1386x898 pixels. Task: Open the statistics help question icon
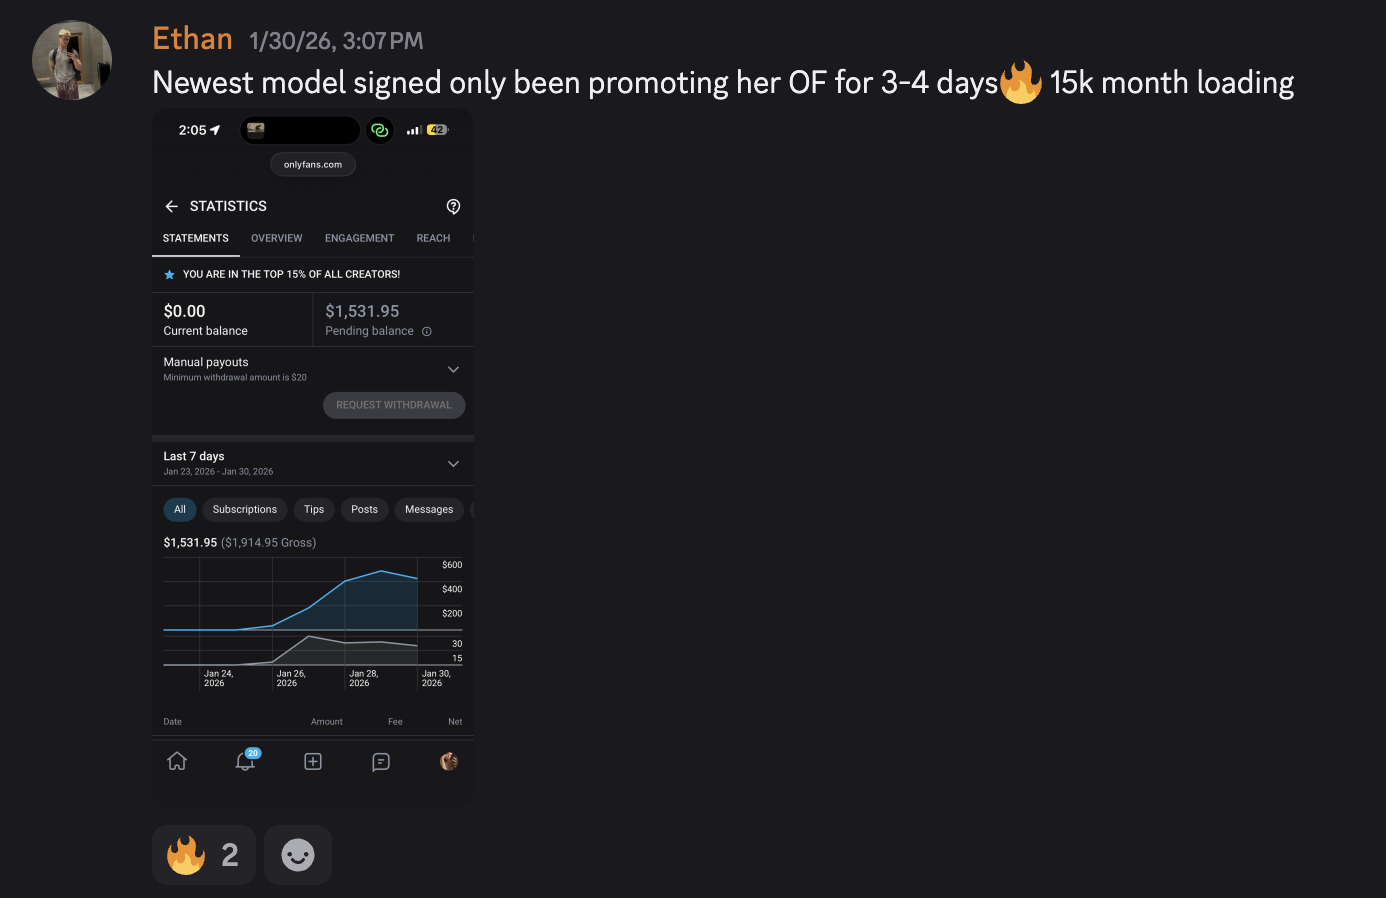click(x=453, y=206)
